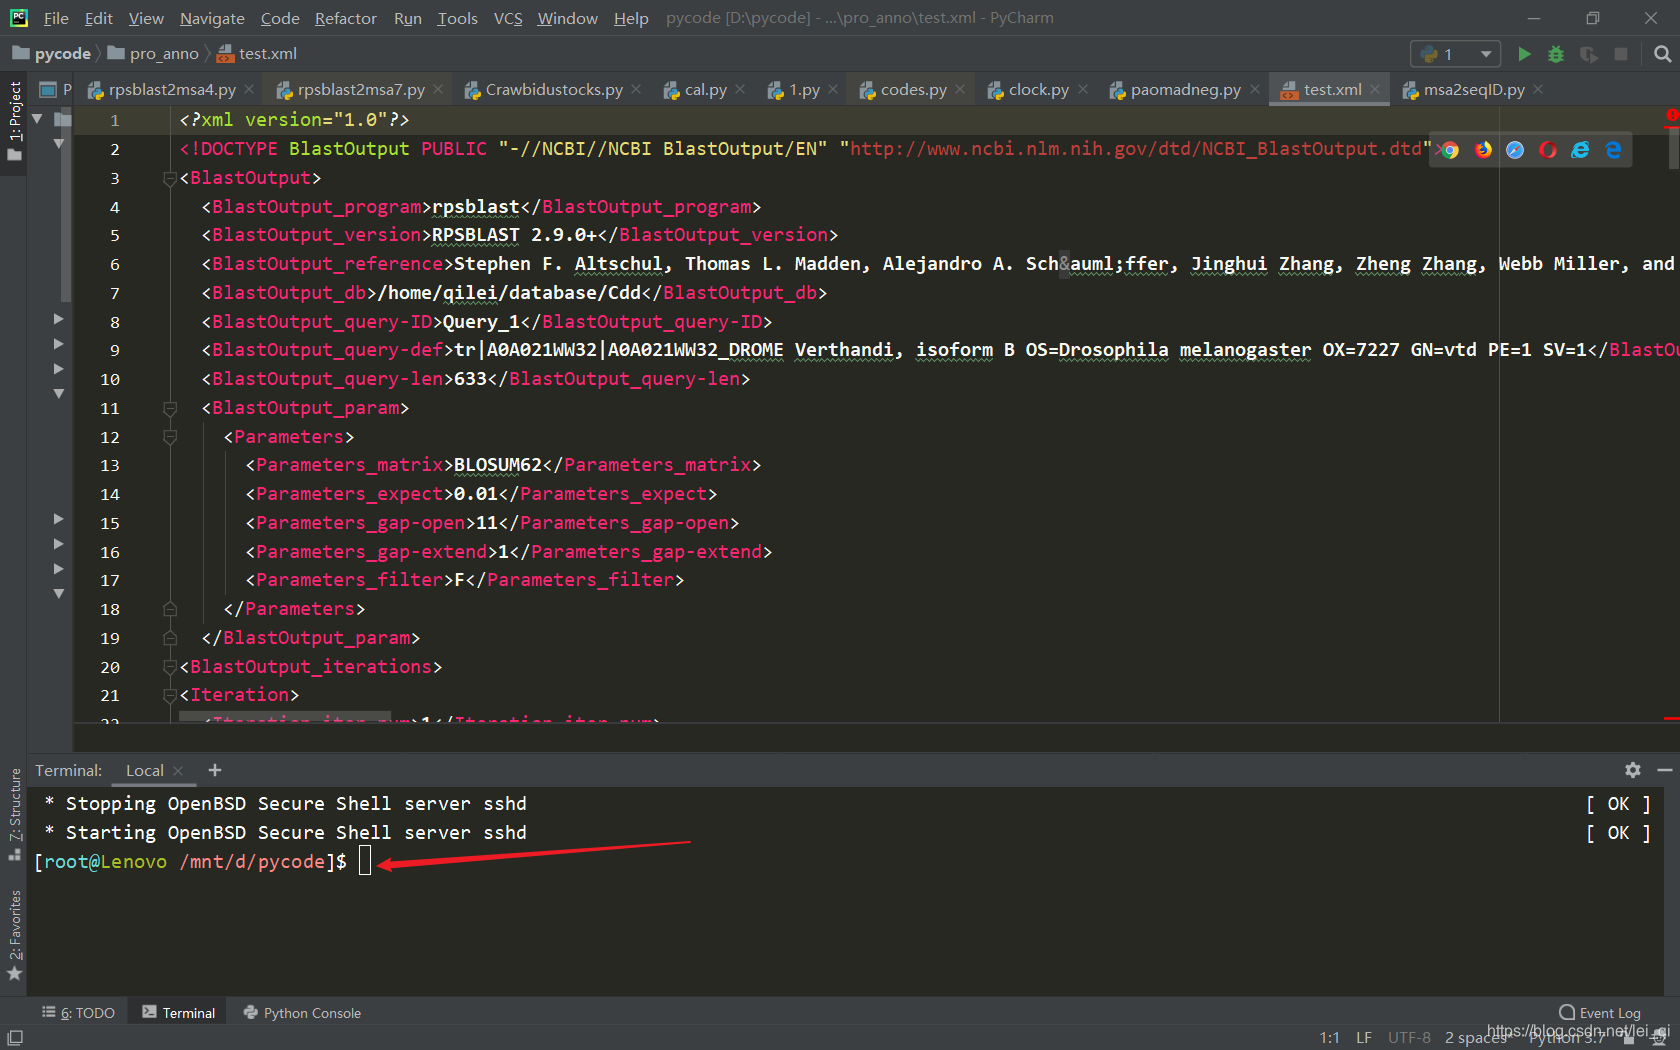Click the editor vertical scrollbar thumb
Viewport: 1680px width, 1050px height.
tap(1674, 148)
